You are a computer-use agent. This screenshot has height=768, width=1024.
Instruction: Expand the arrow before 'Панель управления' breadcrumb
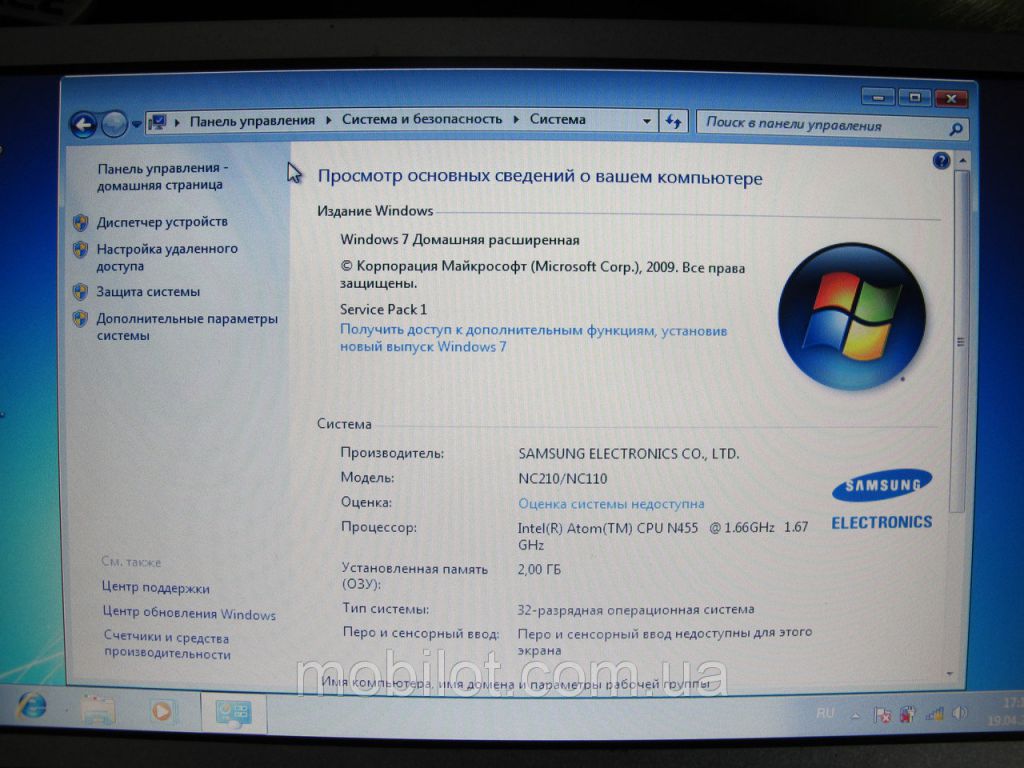point(177,121)
